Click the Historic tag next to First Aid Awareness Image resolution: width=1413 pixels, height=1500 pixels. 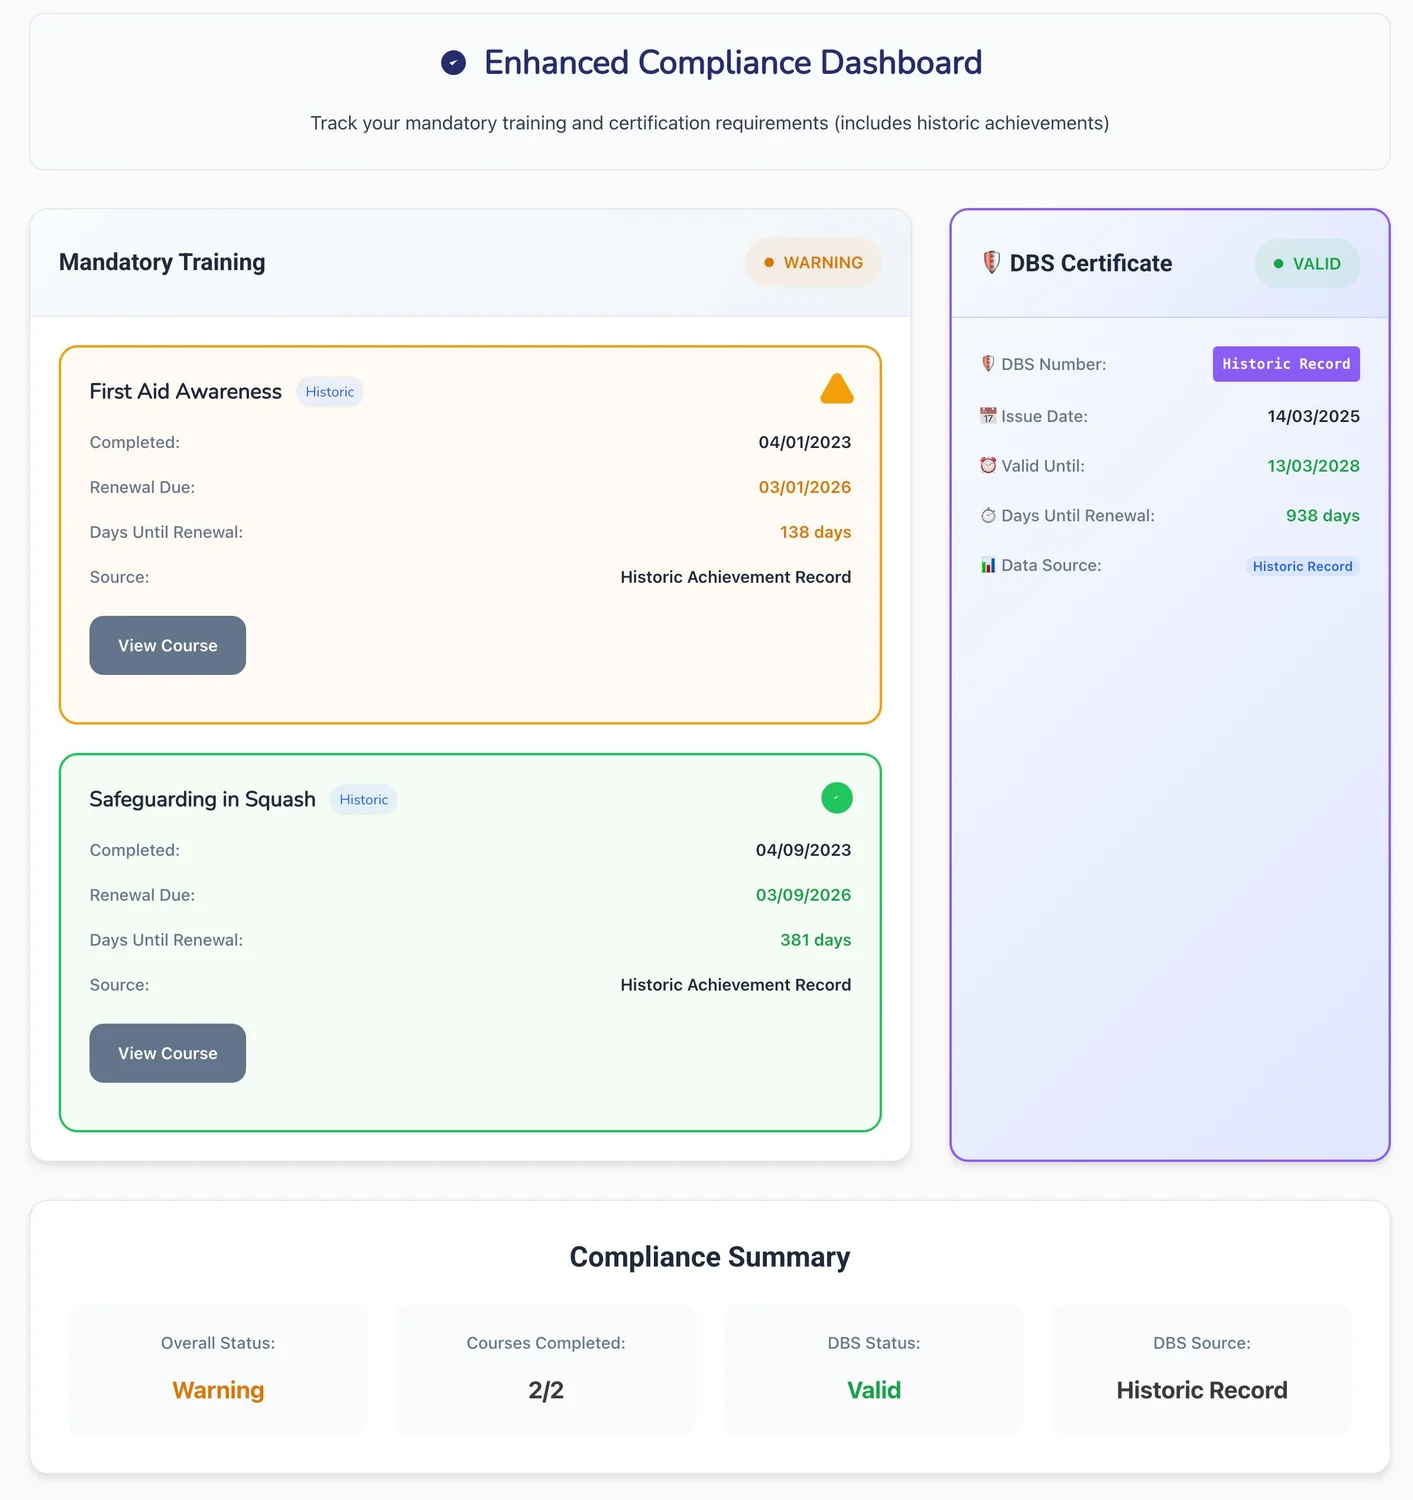coord(330,392)
